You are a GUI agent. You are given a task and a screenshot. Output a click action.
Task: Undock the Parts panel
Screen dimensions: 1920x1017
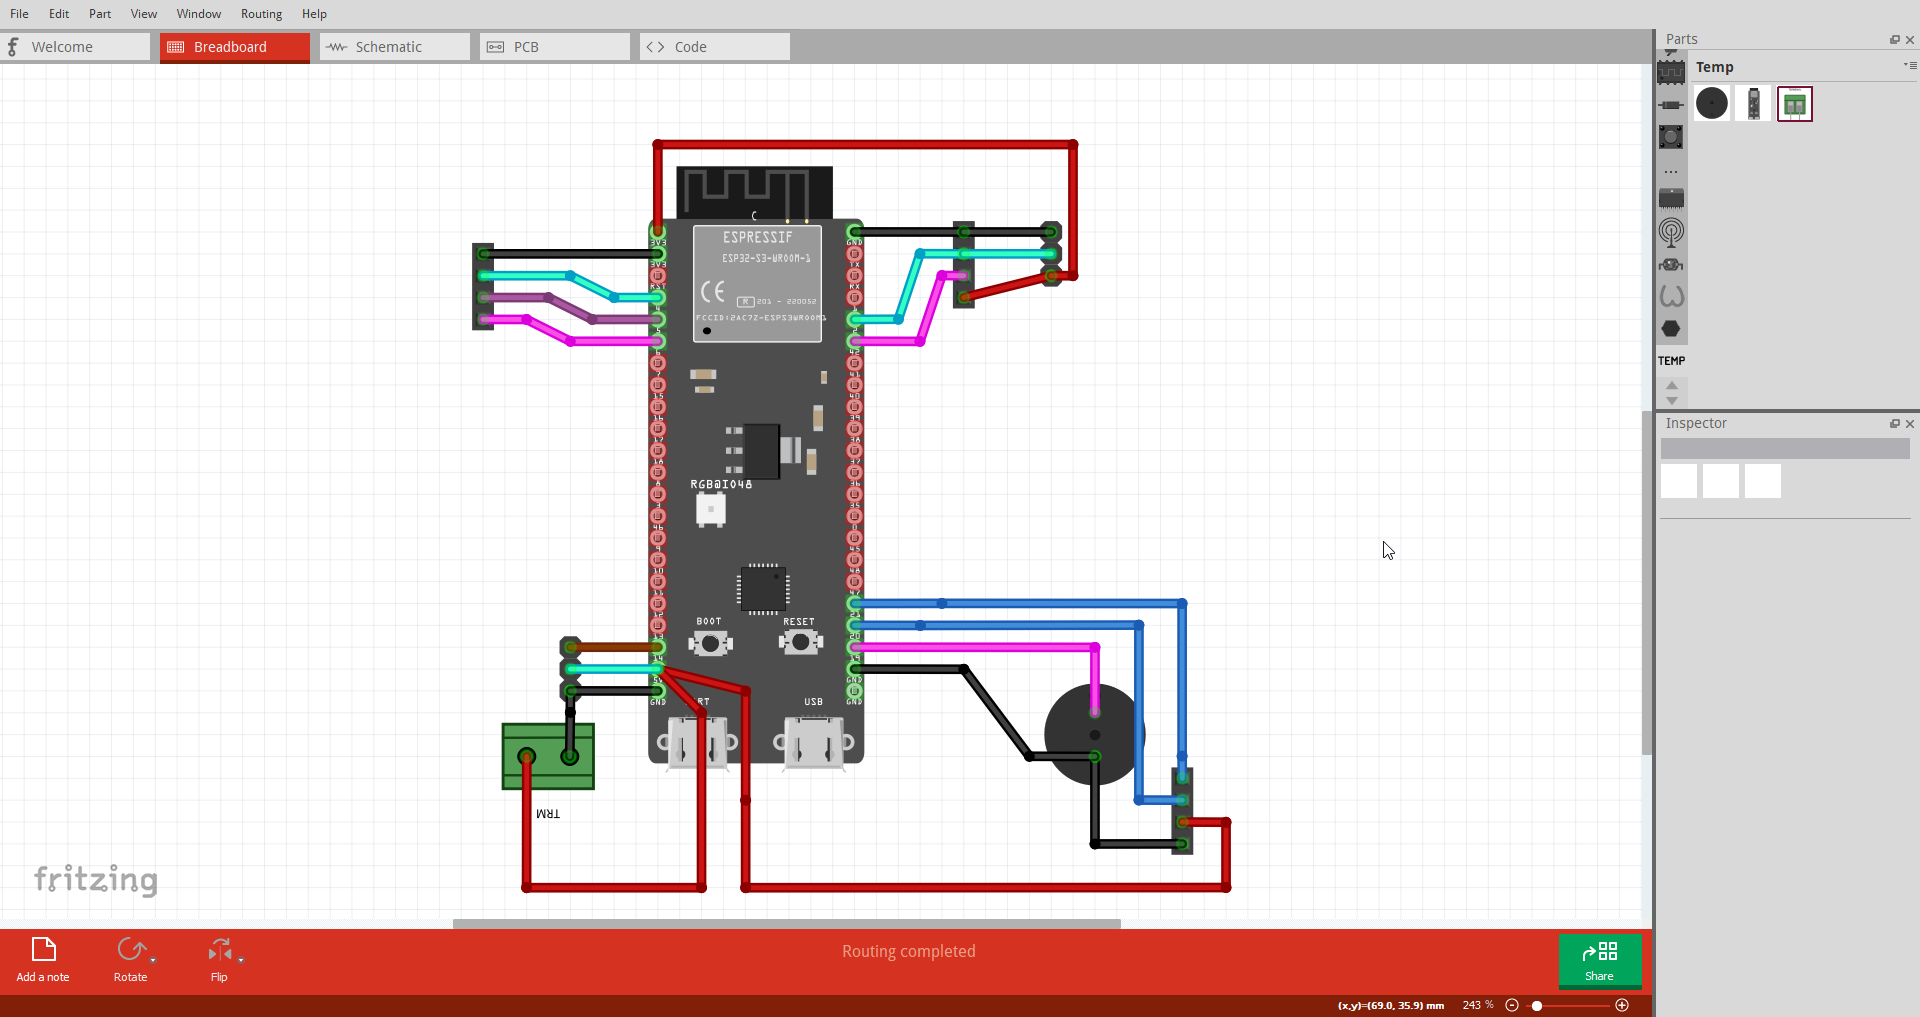coord(1894,40)
